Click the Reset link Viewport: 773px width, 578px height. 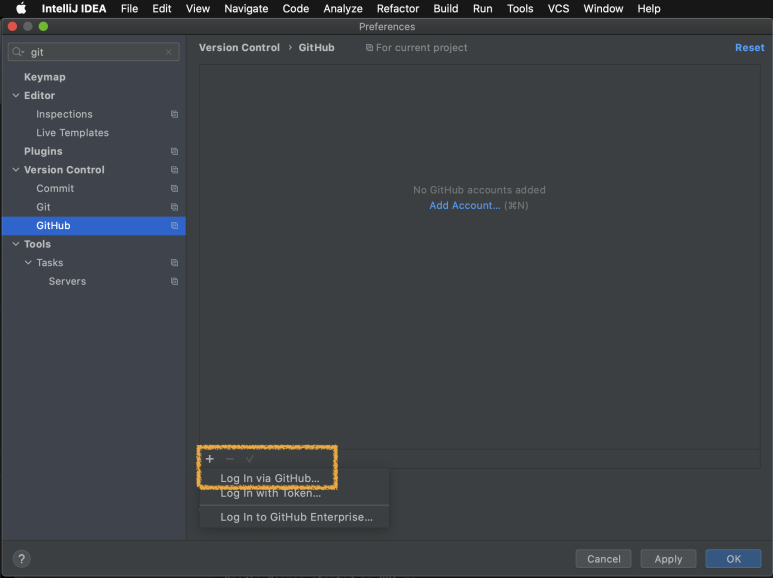pos(749,48)
